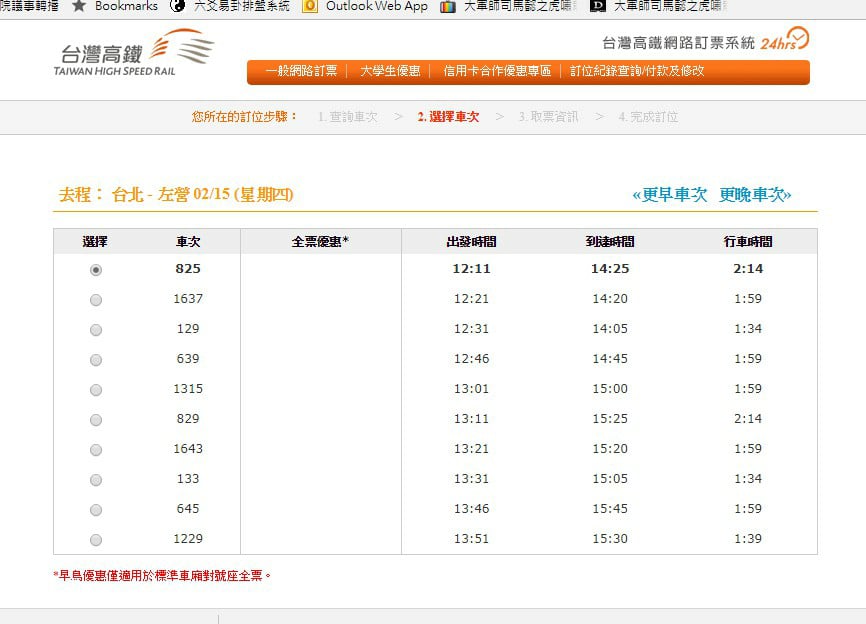Open the 一般網路訂票 menu item

[x=301, y=71]
